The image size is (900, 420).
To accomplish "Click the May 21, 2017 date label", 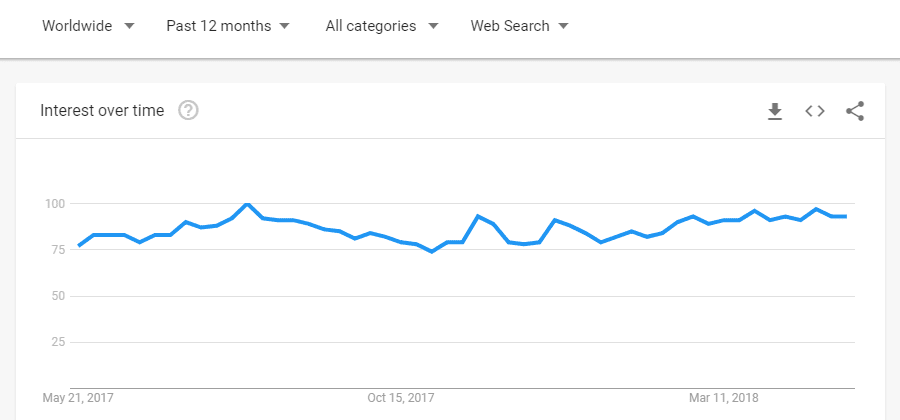I will point(79,398).
